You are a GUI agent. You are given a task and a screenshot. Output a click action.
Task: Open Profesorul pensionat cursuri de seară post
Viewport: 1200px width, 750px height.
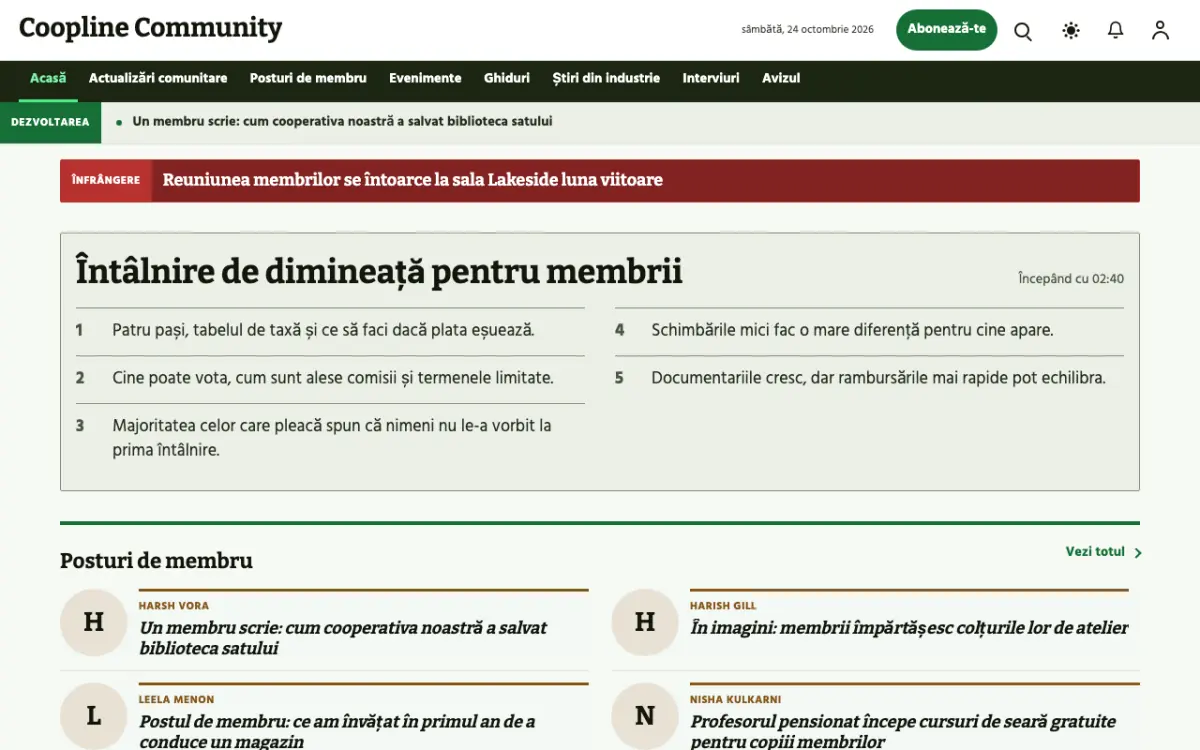pyautogui.click(x=903, y=731)
